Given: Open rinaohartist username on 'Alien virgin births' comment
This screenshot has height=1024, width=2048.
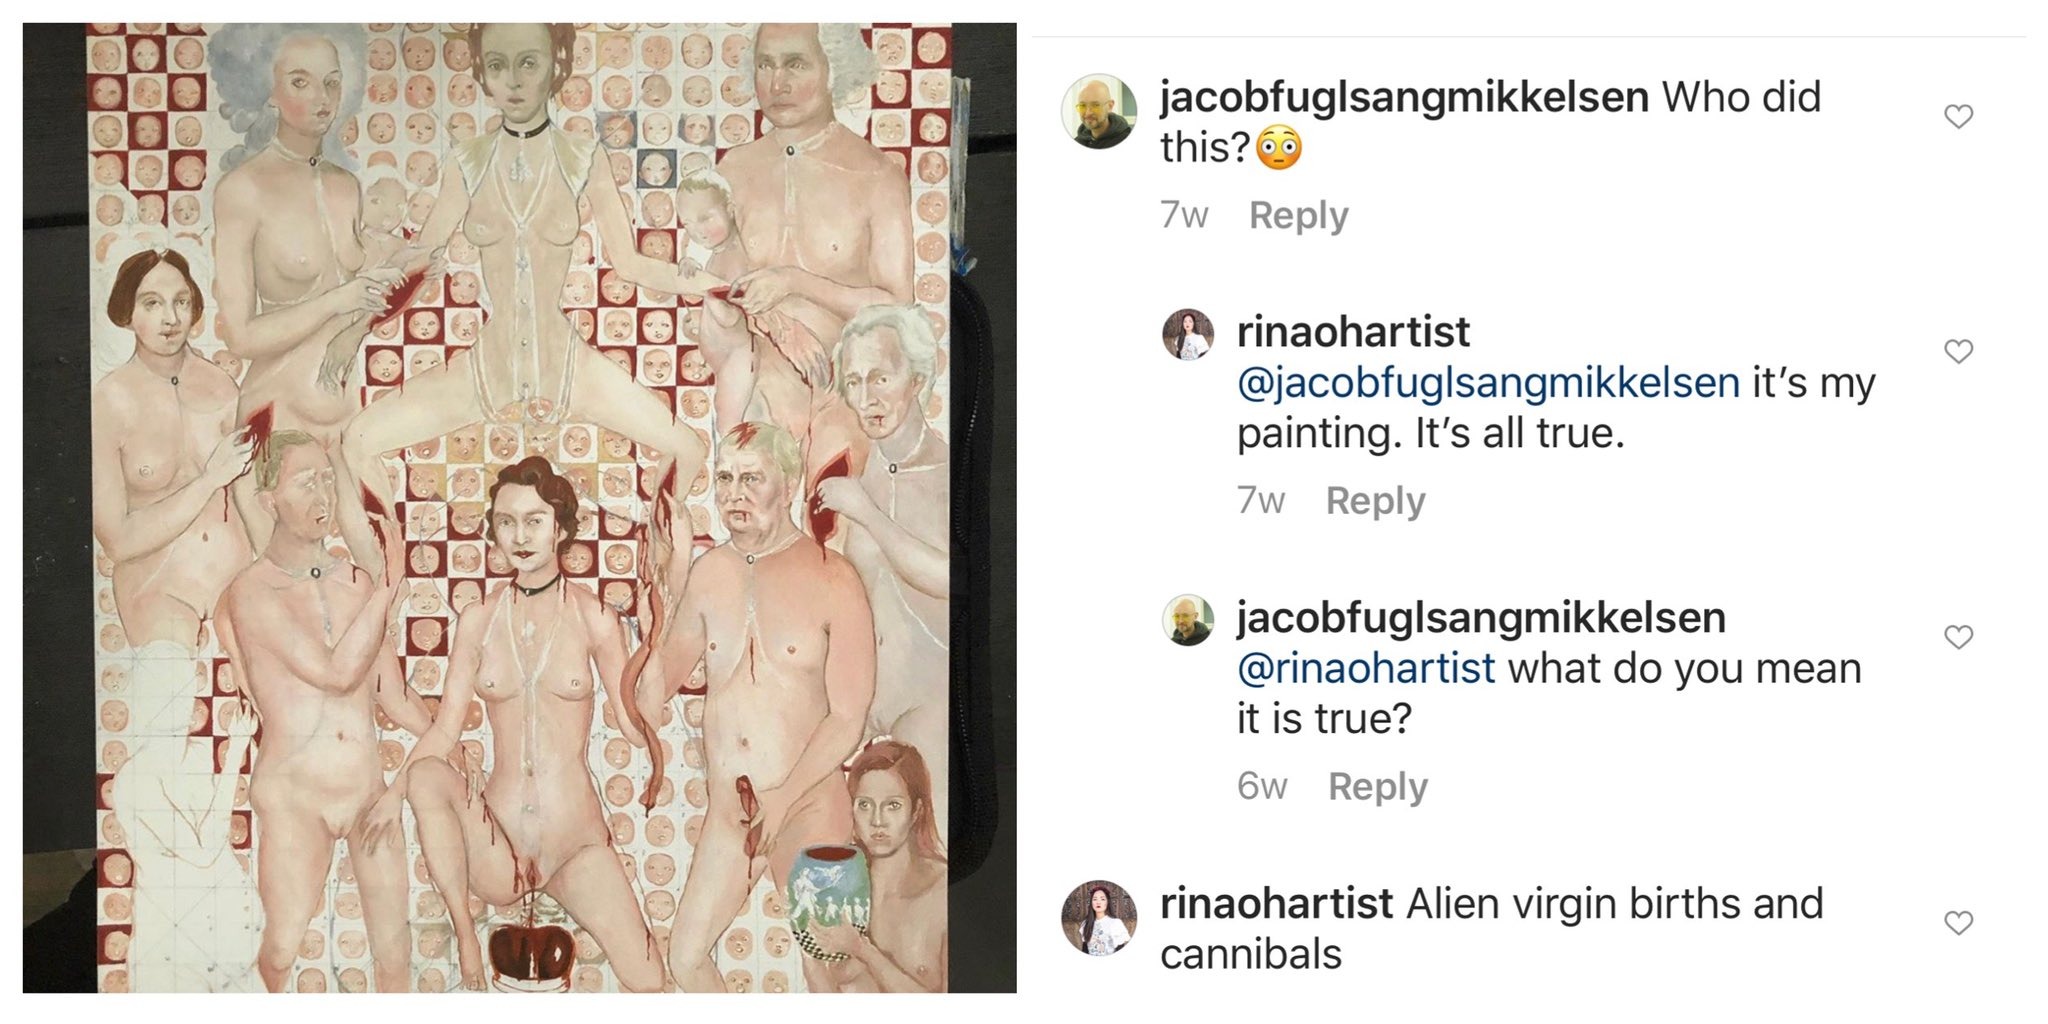Looking at the screenshot, I should [x=1276, y=903].
